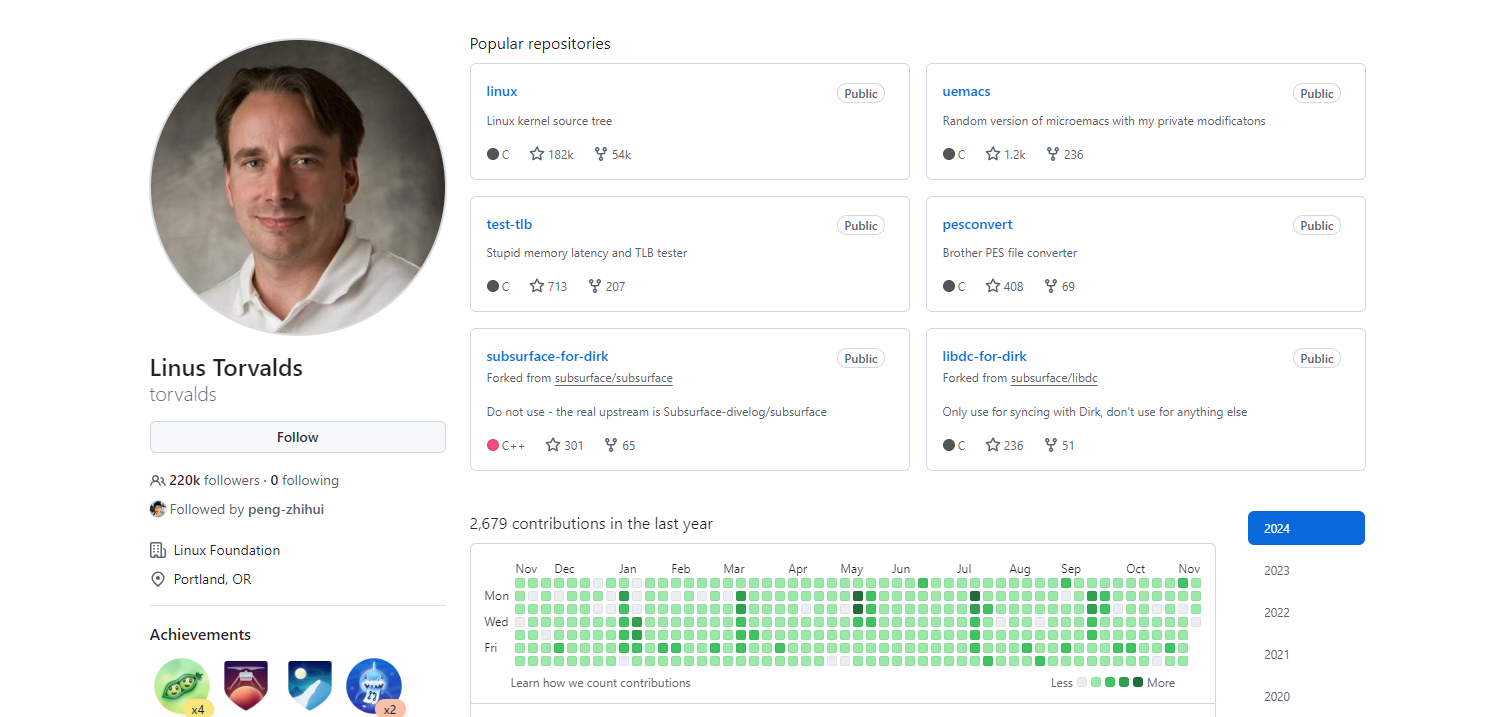Click the darkest green legend square
1489x717 pixels.
click(x=1138, y=683)
